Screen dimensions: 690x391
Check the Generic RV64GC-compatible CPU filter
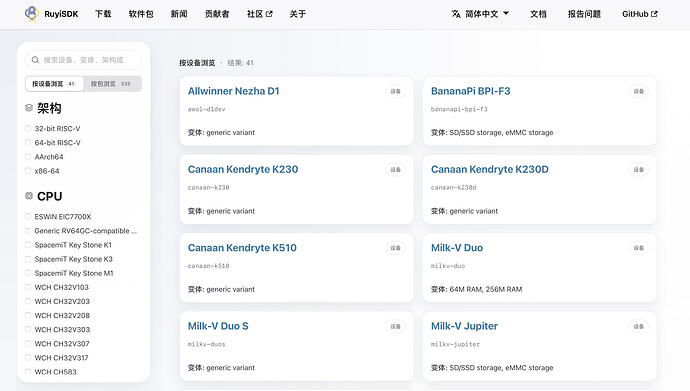(x=28, y=230)
